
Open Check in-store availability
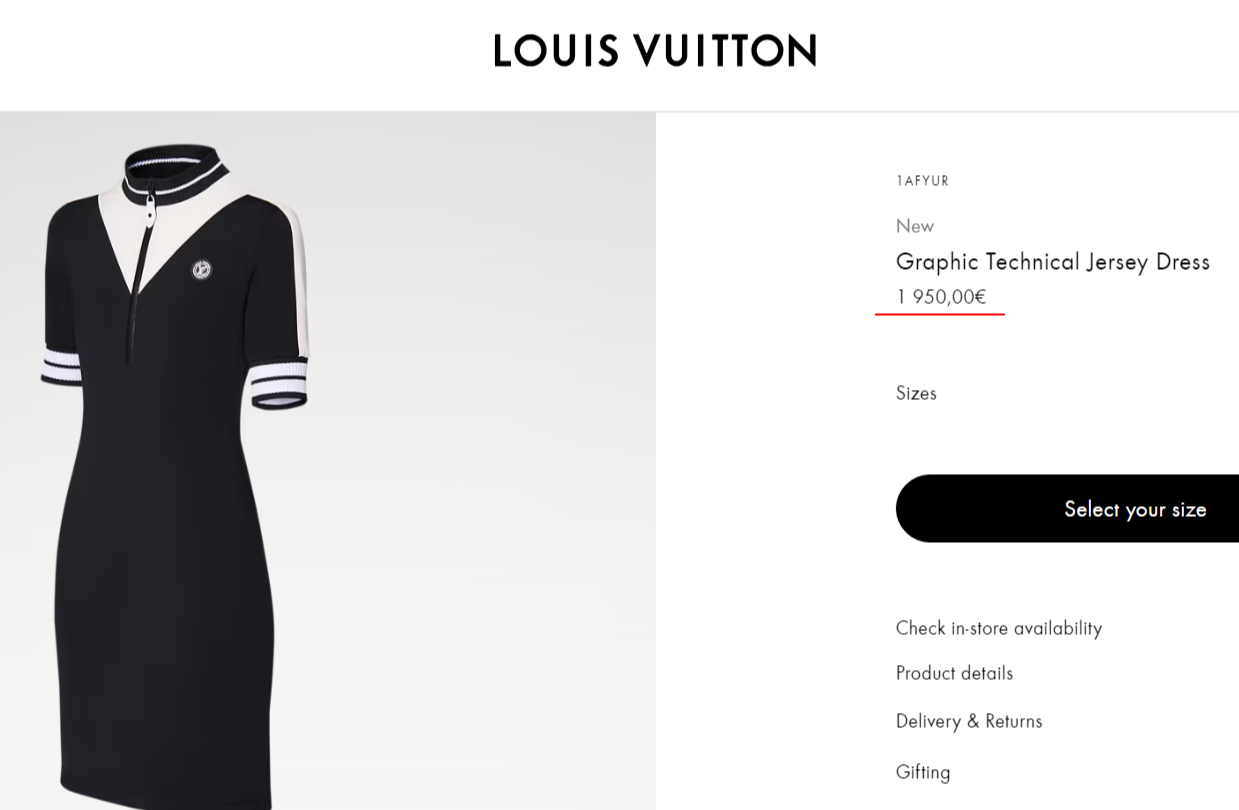(x=998, y=628)
